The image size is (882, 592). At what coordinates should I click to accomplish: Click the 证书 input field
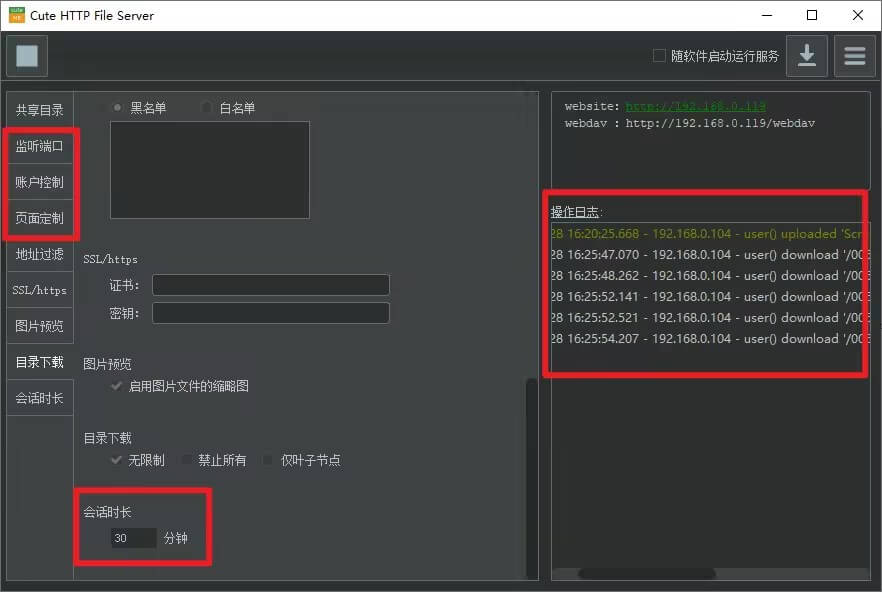(270, 285)
